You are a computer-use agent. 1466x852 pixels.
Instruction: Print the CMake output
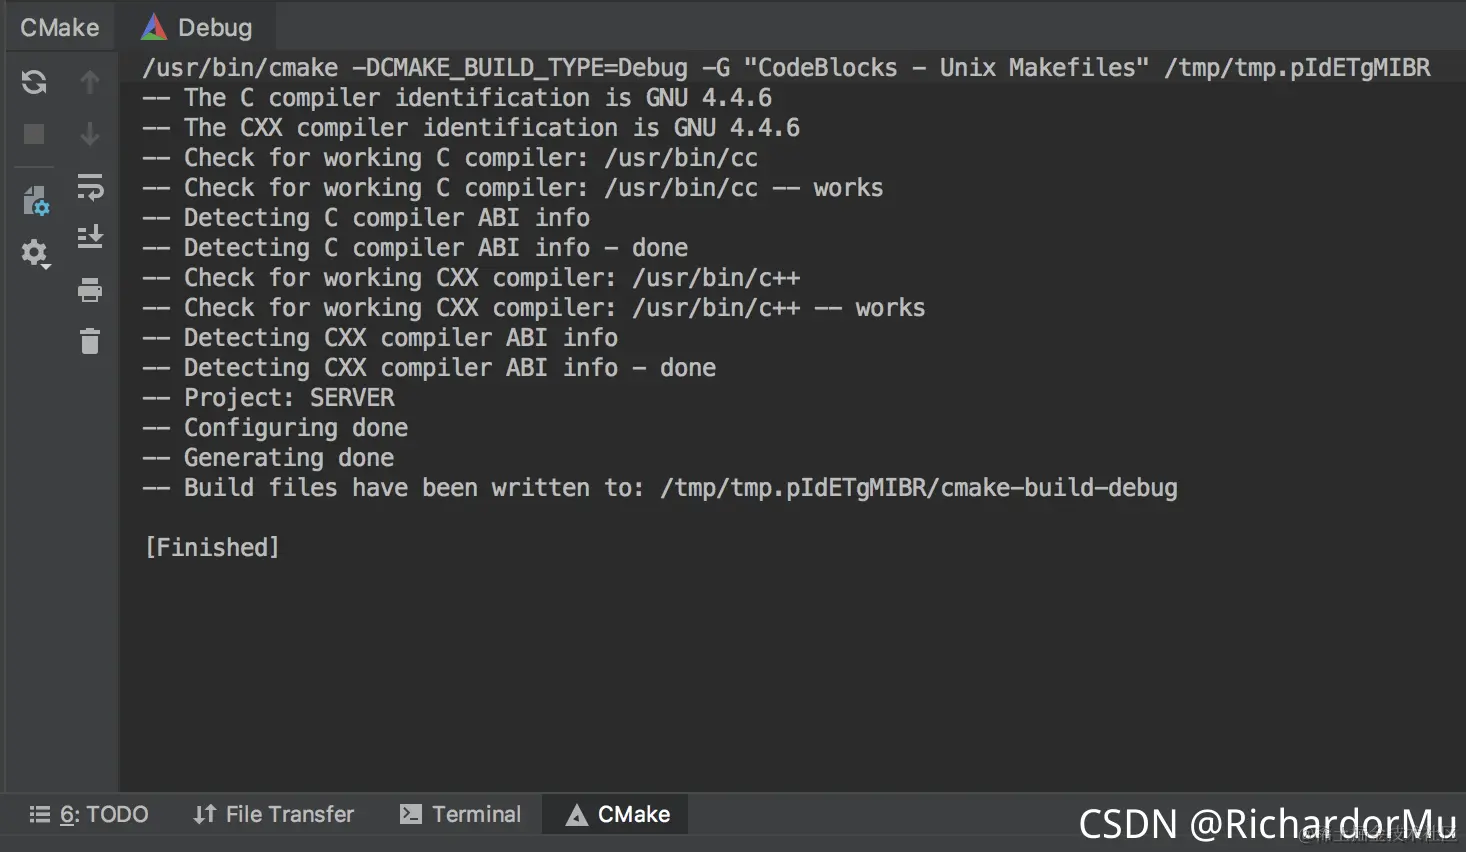tap(90, 290)
